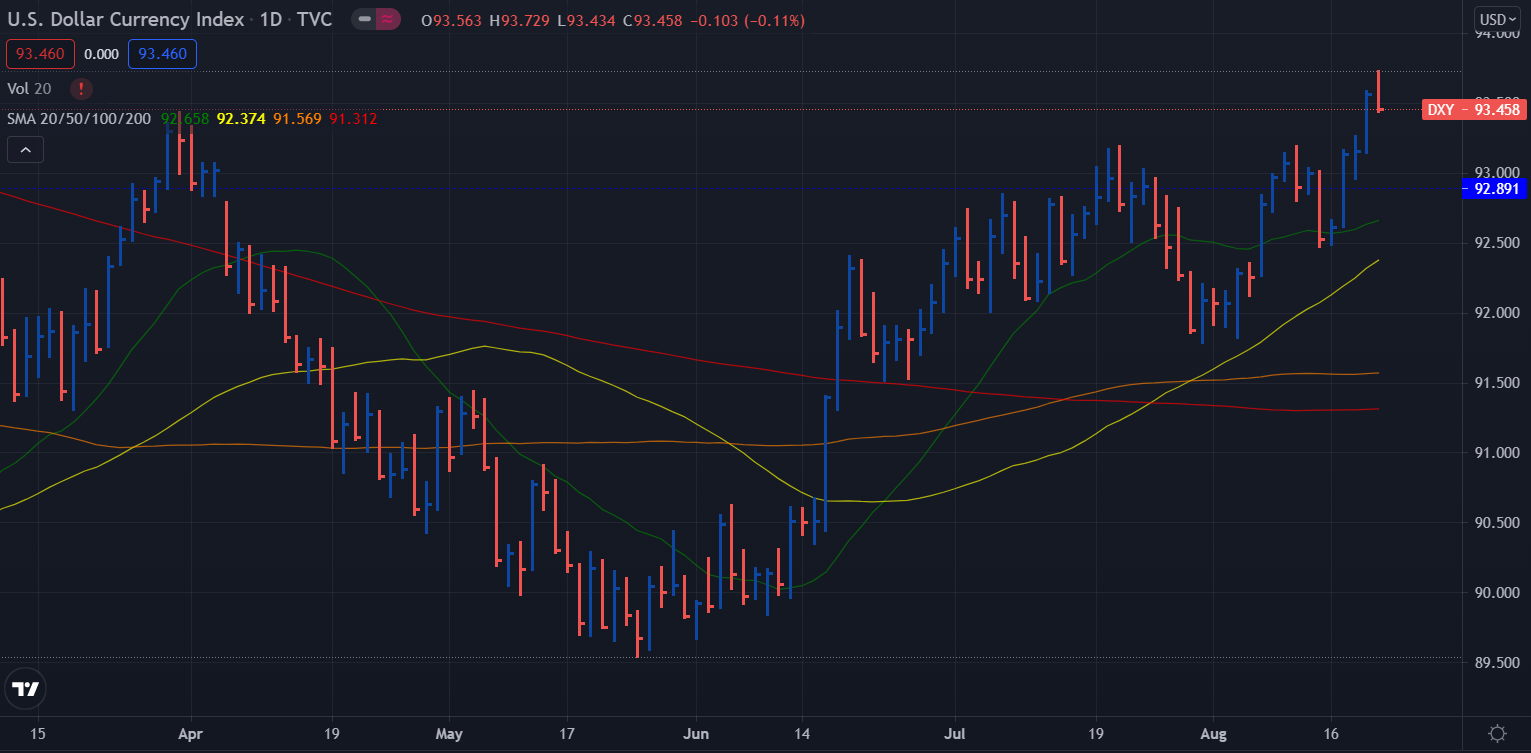This screenshot has height=753, width=1531.
Task: Click the Aug label on the time axis
Action: pyautogui.click(x=1212, y=733)
